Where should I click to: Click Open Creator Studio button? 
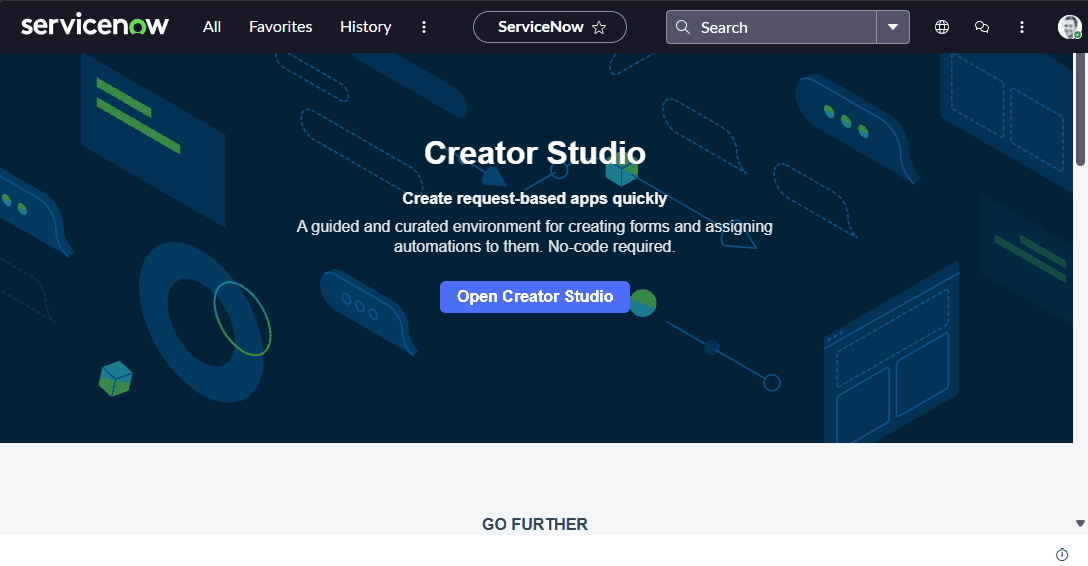pos(535,297)
